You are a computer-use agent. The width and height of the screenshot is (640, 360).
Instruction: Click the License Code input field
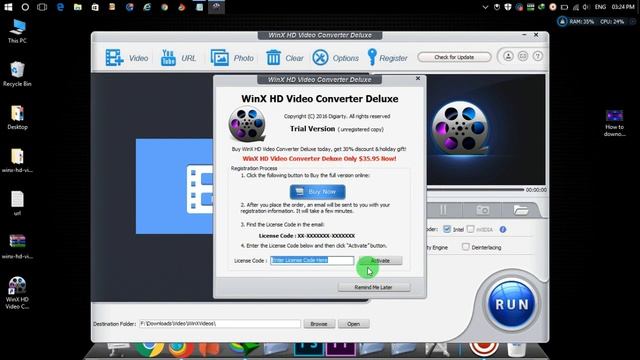pos(312,260)
